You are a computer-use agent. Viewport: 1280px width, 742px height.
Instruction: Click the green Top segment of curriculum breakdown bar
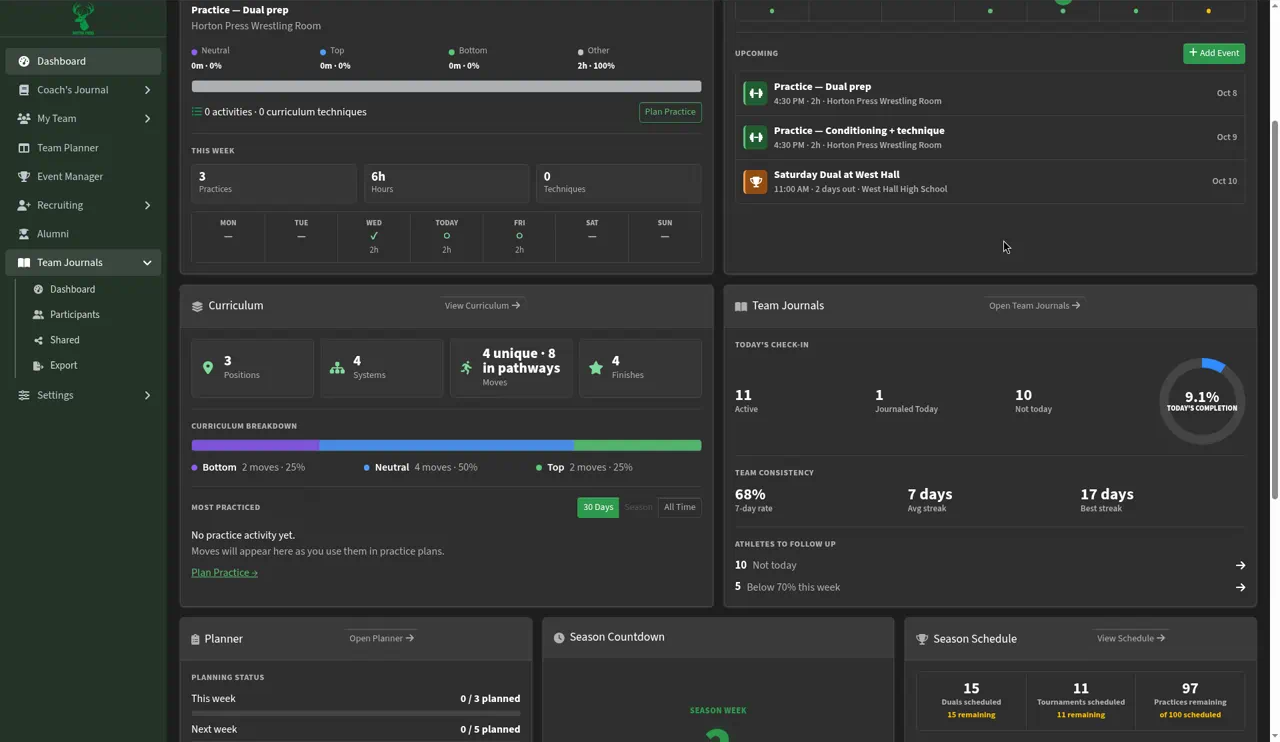pos(638,445)
